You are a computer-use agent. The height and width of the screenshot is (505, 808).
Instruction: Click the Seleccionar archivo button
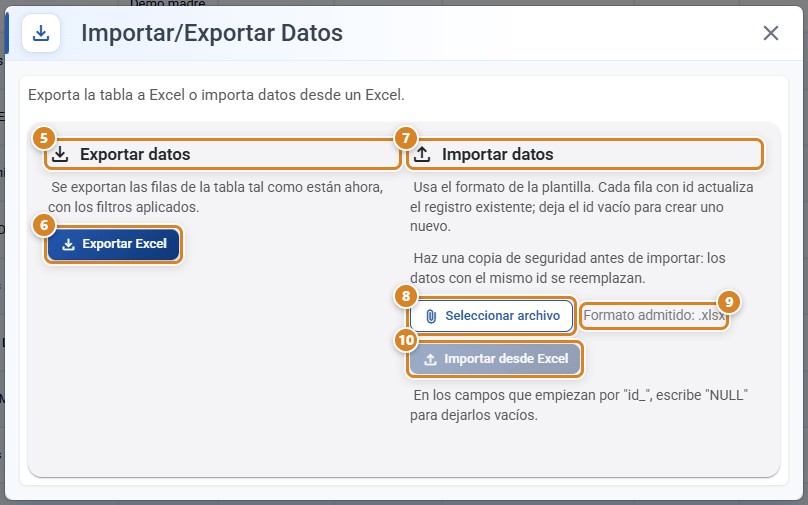492,316
